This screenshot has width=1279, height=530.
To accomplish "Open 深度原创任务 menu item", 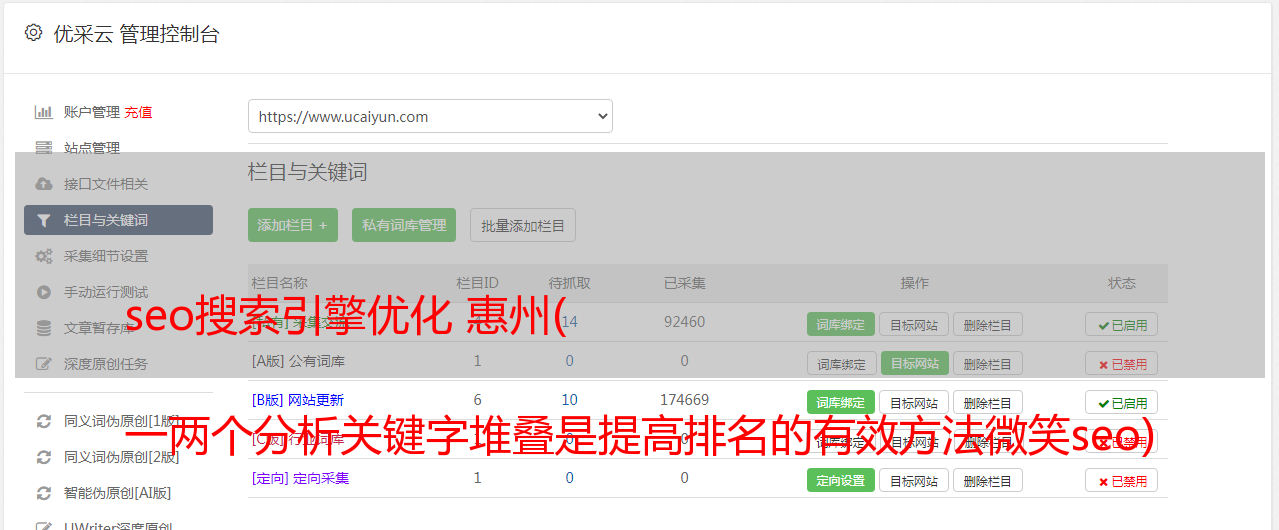I will pos(106,364).
